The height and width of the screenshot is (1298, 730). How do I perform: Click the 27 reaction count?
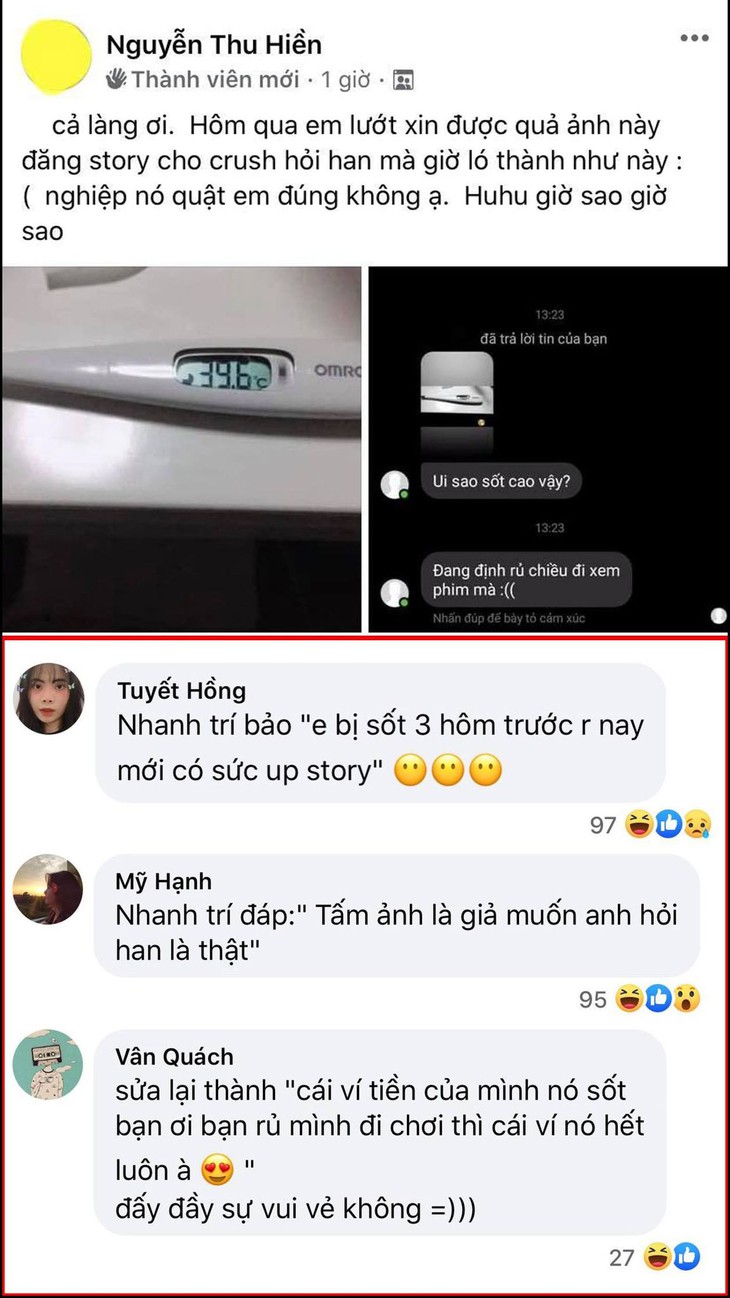[622, 1257]
